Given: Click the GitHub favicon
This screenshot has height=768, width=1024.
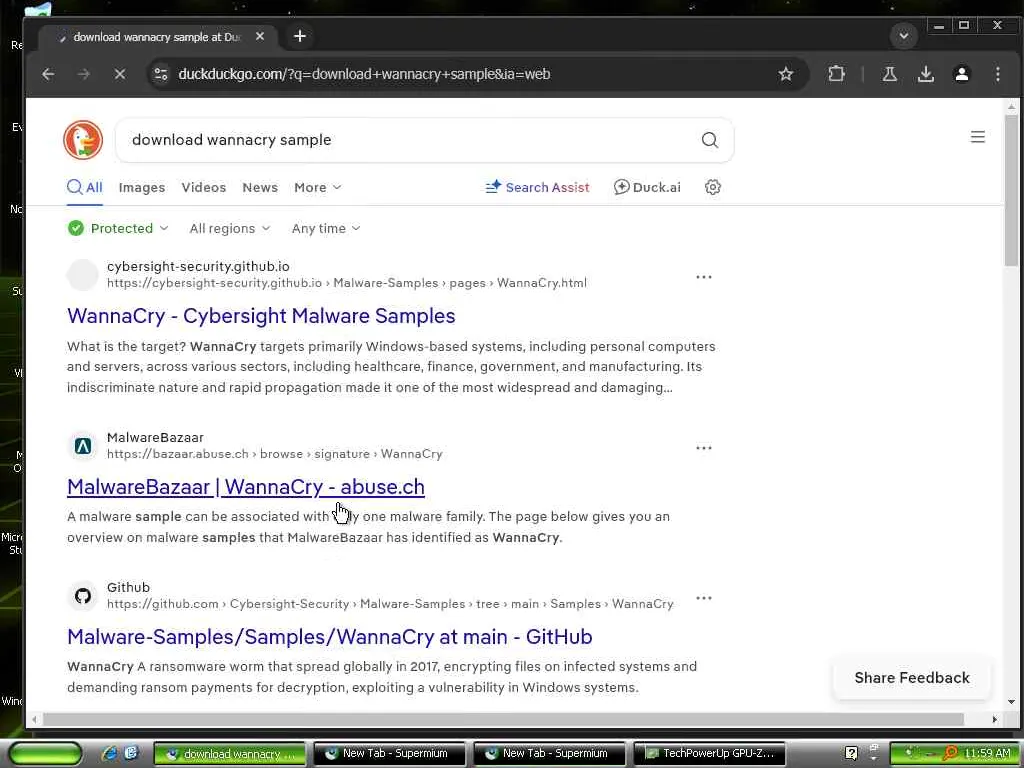Looking at the screenshot, I should tap(83, 596).
